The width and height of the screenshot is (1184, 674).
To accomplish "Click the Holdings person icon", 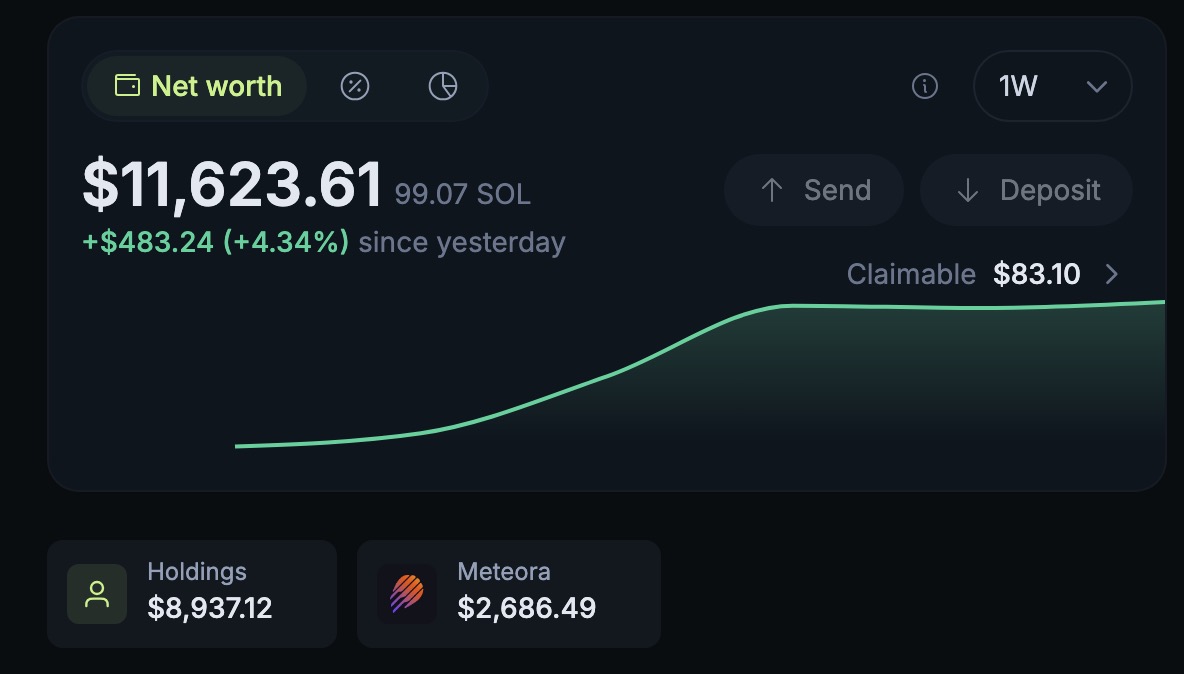I will 97,594.
